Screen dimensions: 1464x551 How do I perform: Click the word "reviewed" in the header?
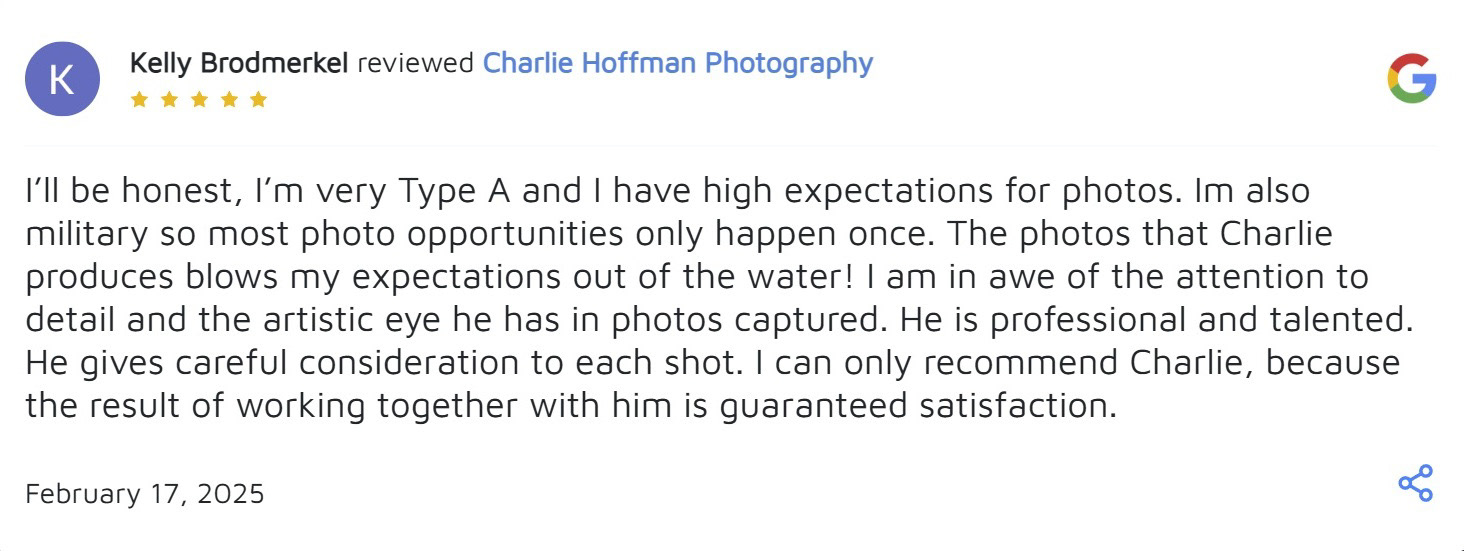[415, 63]
